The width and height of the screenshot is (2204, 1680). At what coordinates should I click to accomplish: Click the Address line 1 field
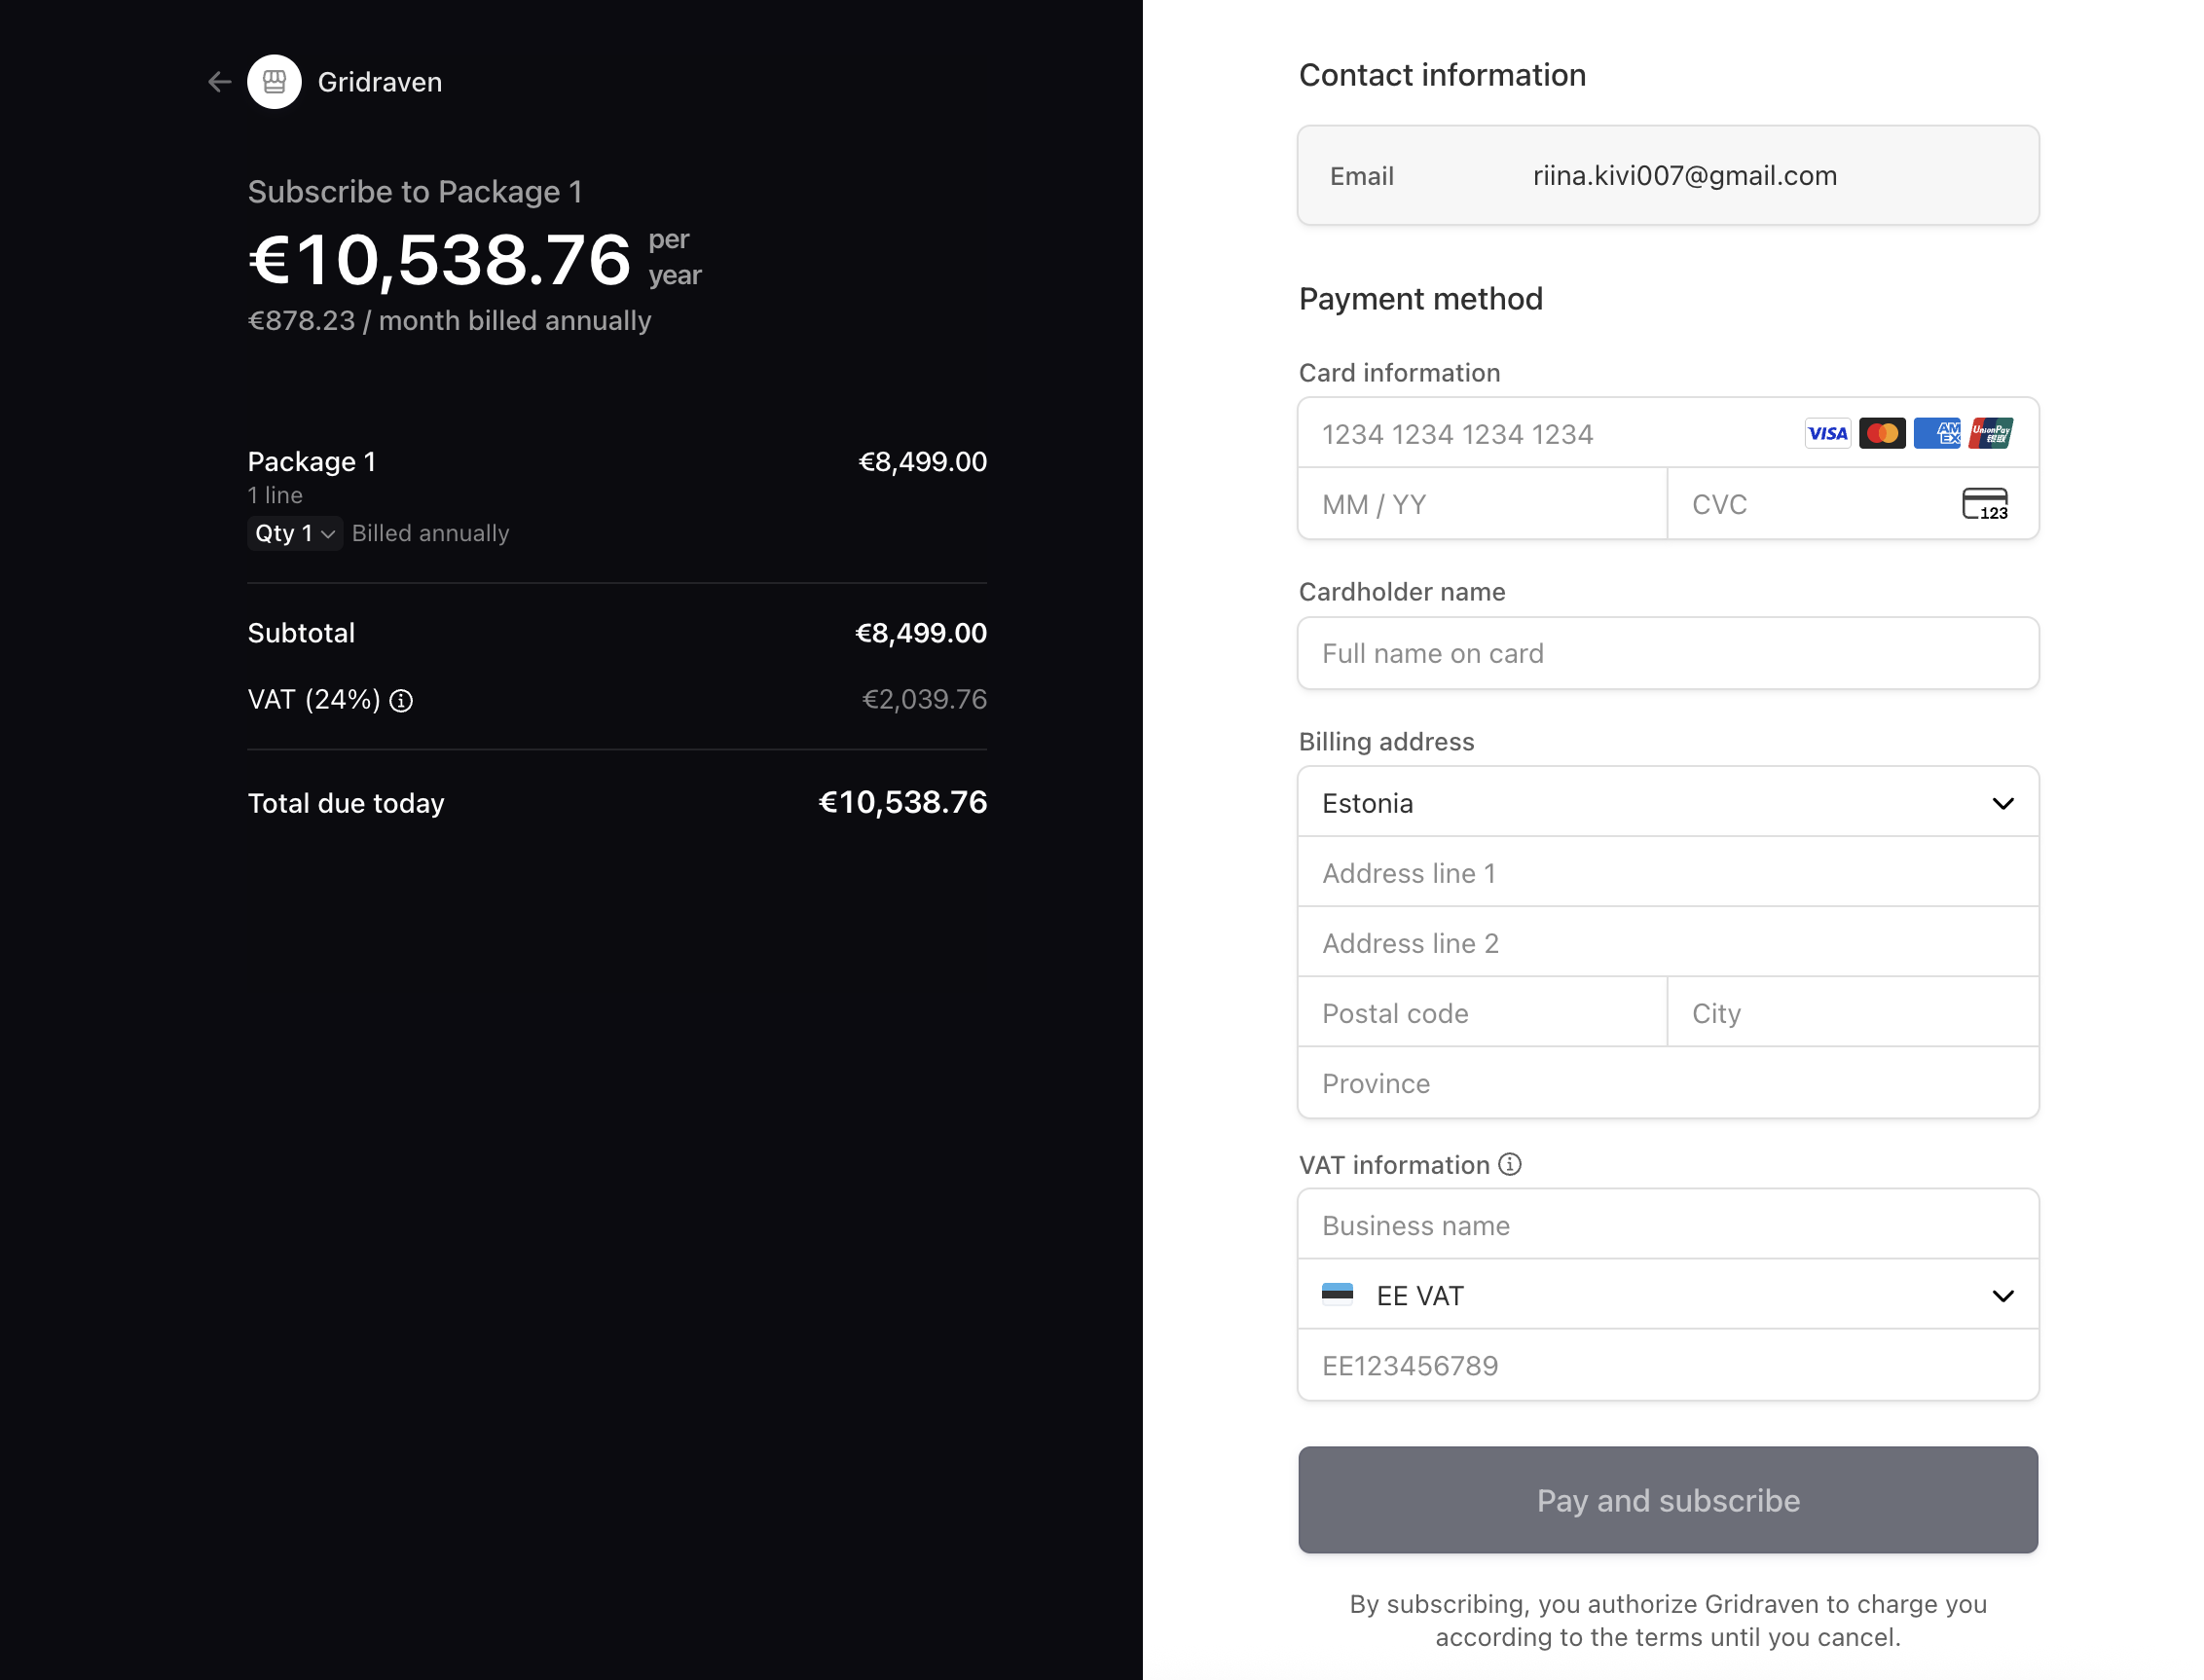(1668, 873)
